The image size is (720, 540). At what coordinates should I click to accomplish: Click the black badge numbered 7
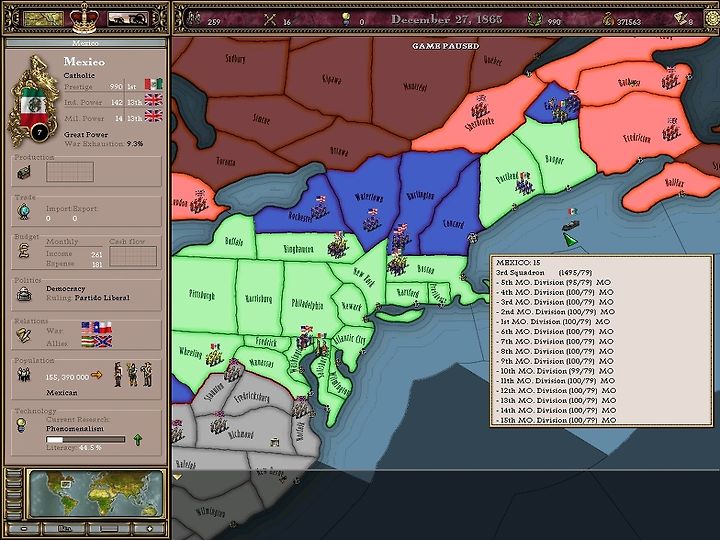tap(39, 133)
